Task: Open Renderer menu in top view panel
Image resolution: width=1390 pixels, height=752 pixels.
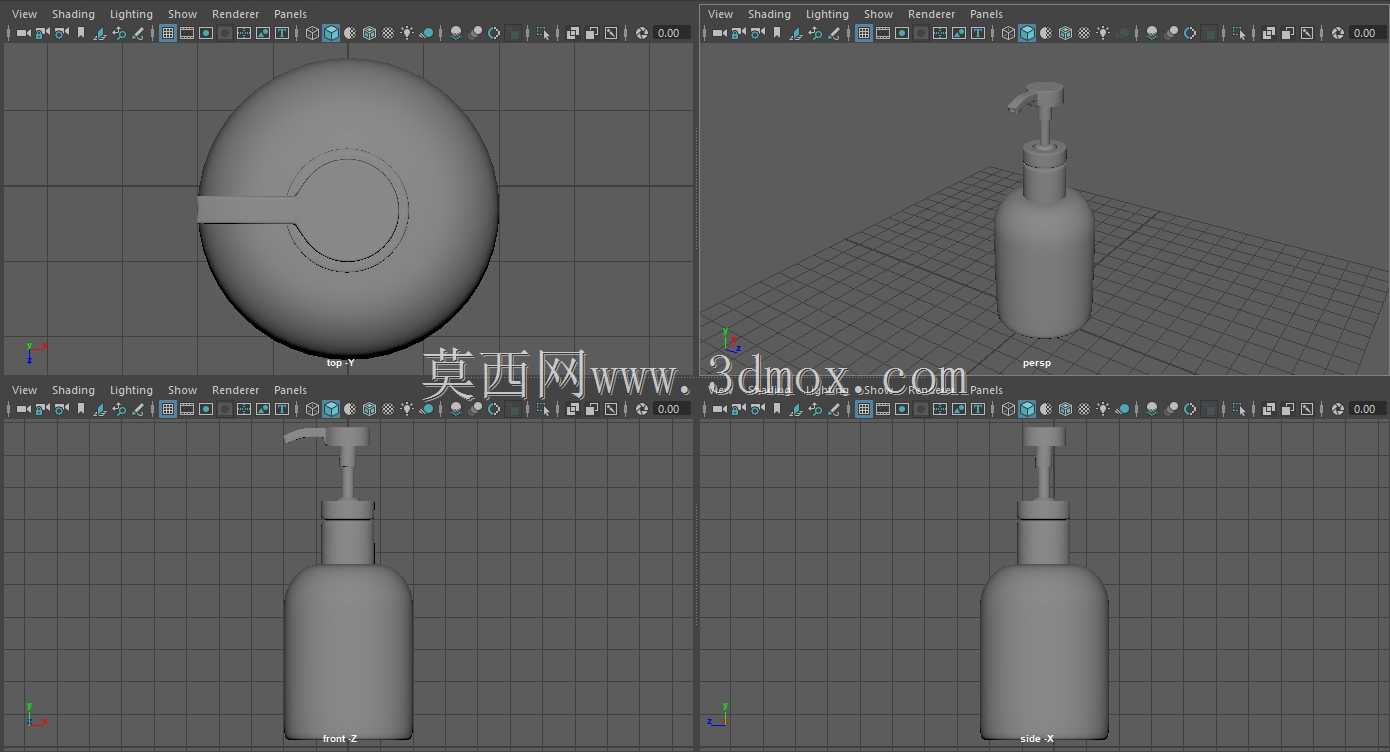Action: pyautogui.click(x=235, y=14)
